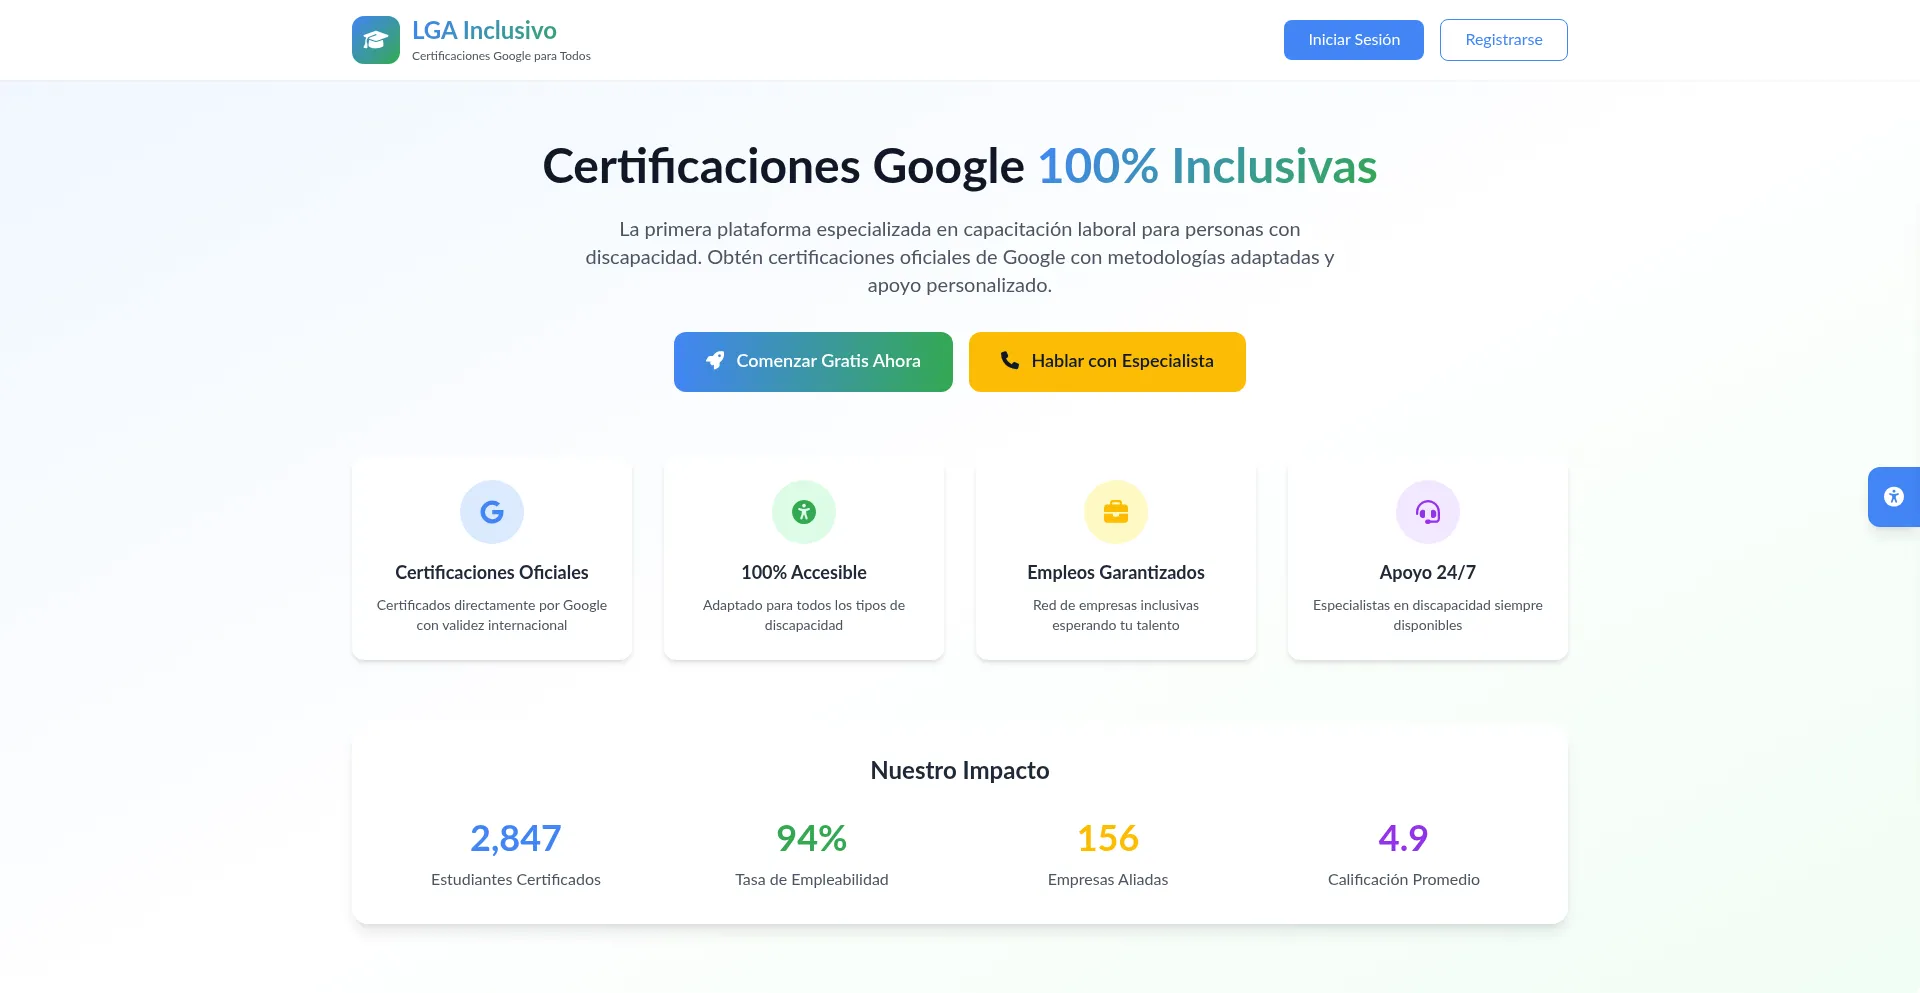Click the Certificaciones Google 100% Inclusivas headline
This screenshot has width=1920, height=993.
click(960, 167)
